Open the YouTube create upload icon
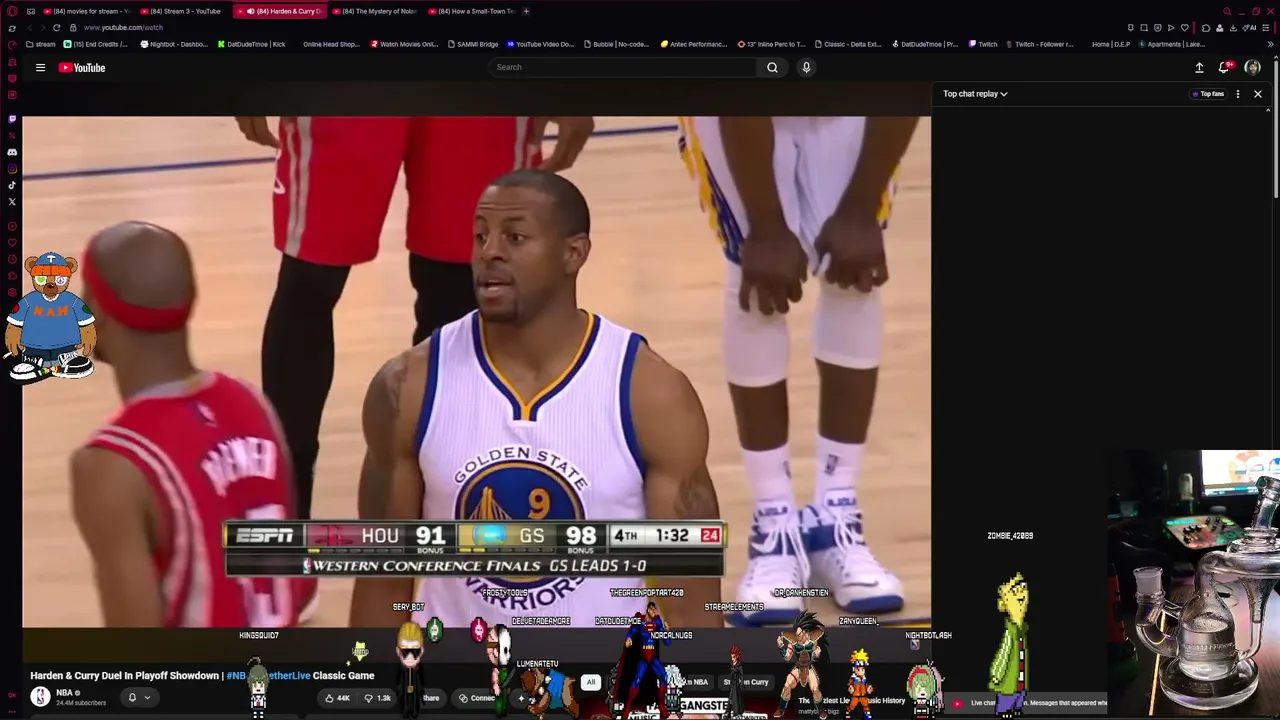1280x720 pixels. point(1199,68)
